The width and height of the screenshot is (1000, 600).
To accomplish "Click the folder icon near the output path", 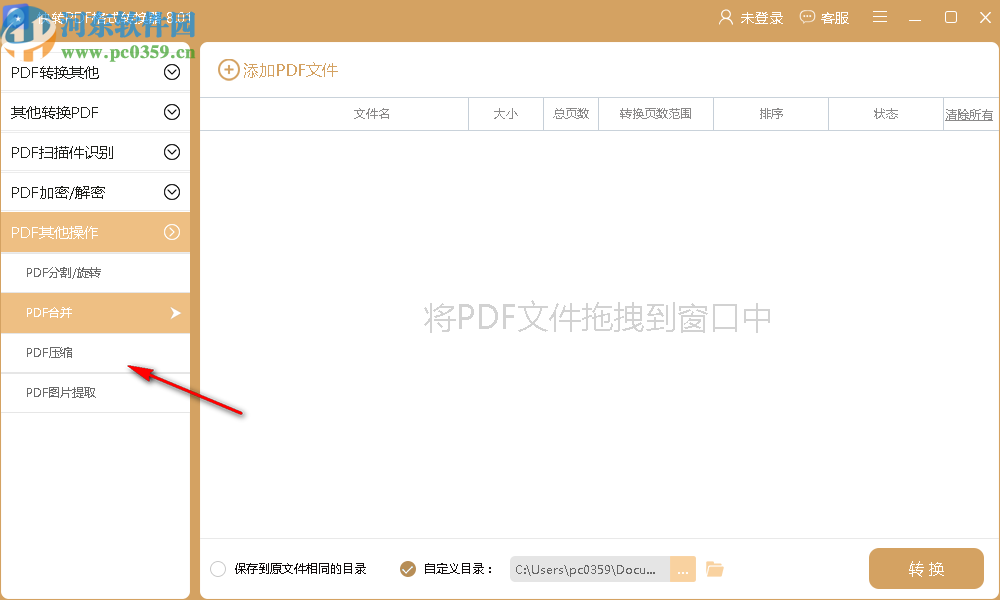I will 714,568.
